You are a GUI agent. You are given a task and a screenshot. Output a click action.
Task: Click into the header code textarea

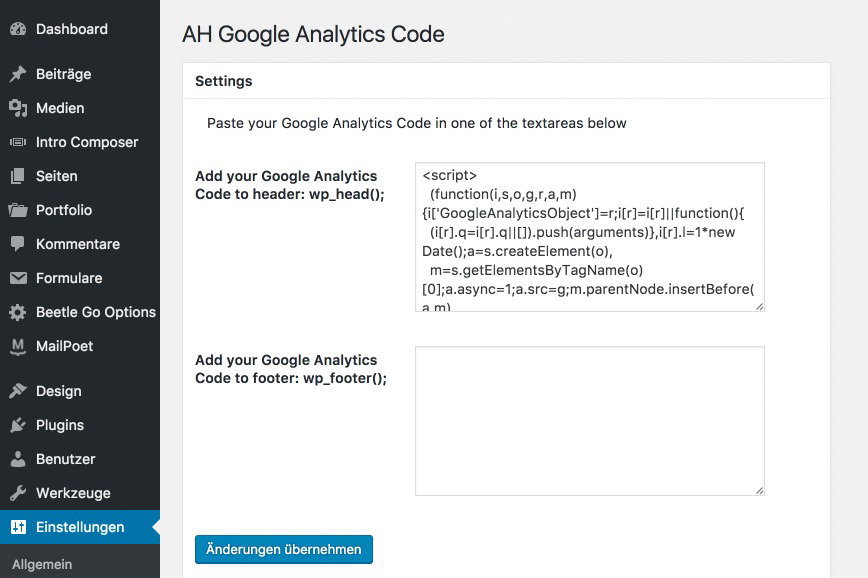[590, 237]
